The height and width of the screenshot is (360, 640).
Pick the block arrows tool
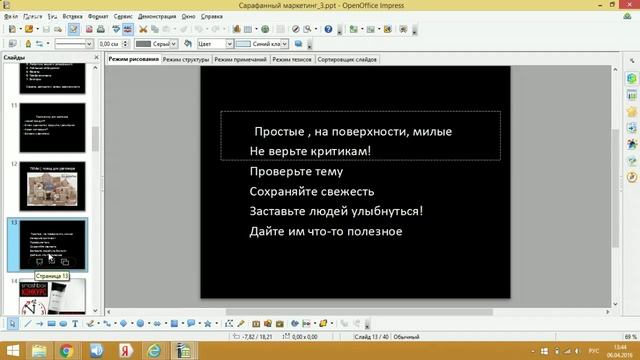(x=157, y=324)
